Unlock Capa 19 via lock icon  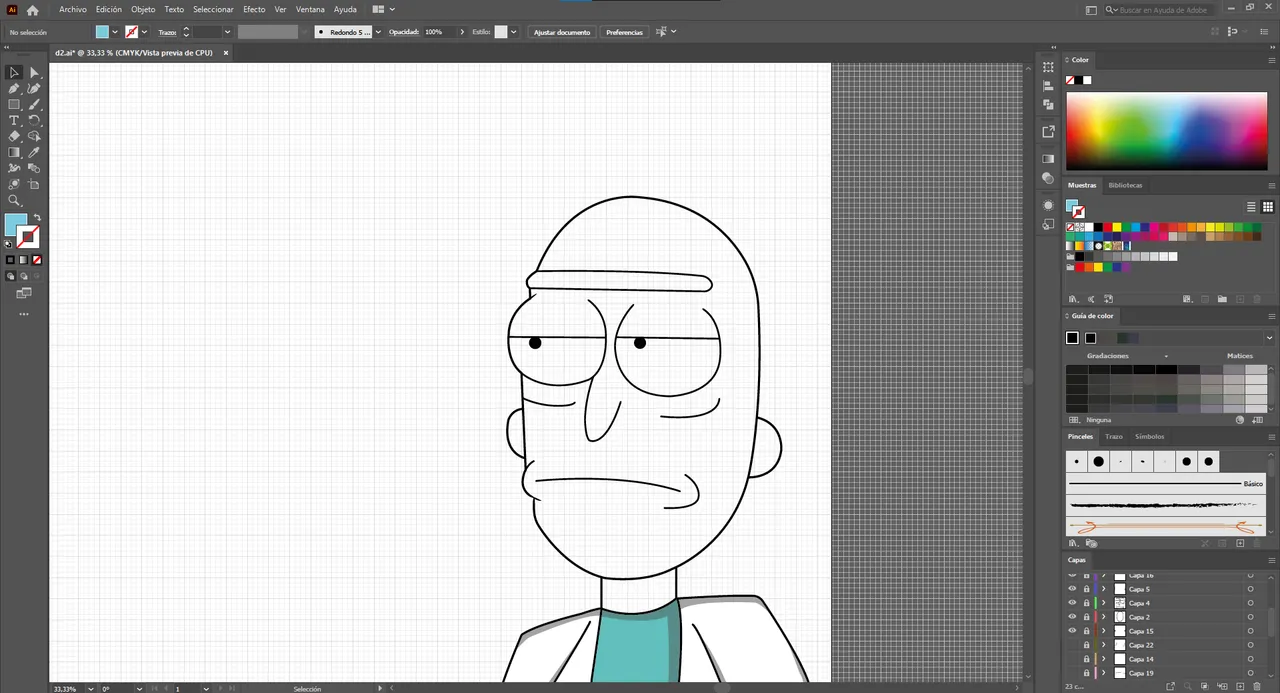click(x=1086, y=673)
